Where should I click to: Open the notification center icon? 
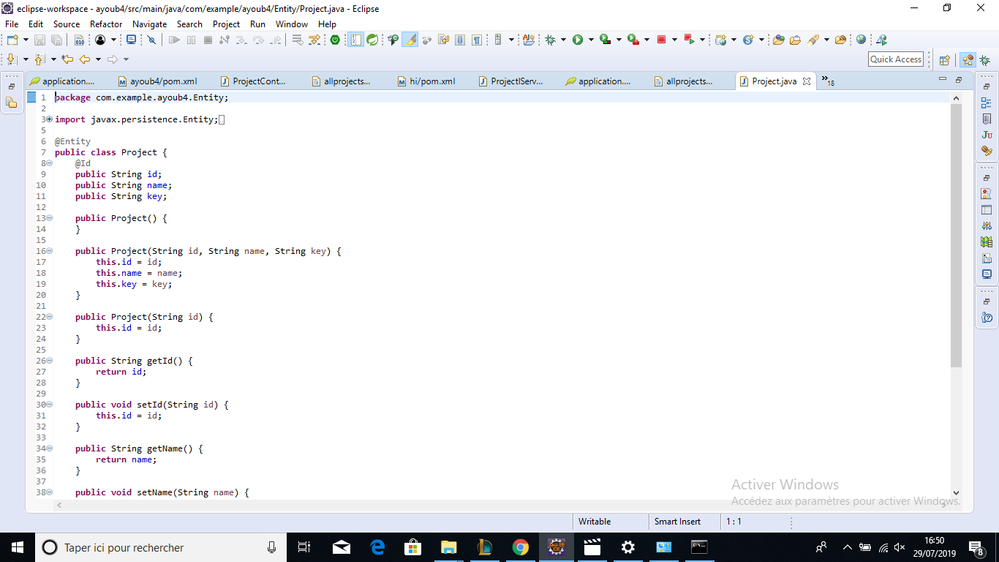975,547
